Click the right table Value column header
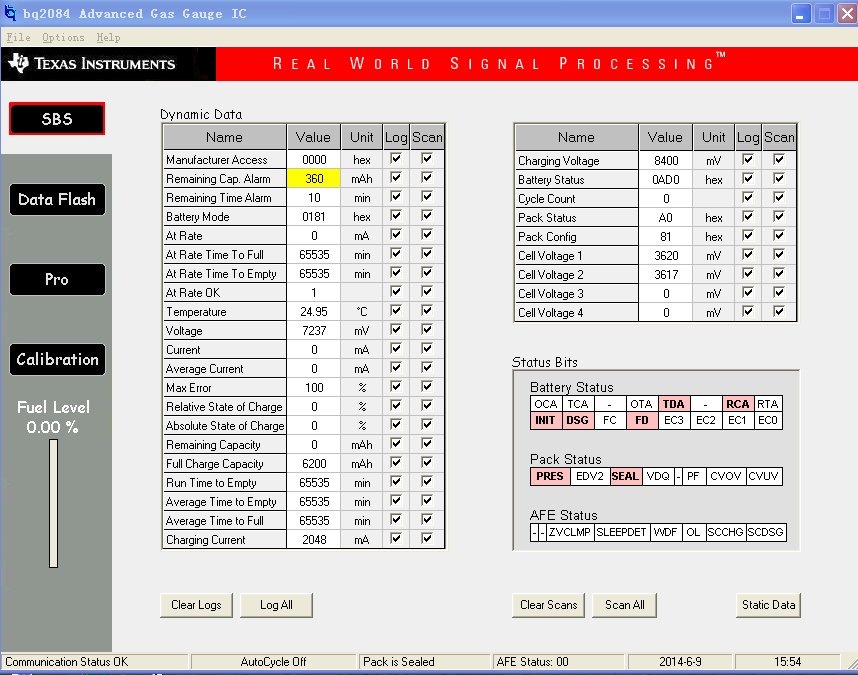858x675 pixels. click(665, 137)
